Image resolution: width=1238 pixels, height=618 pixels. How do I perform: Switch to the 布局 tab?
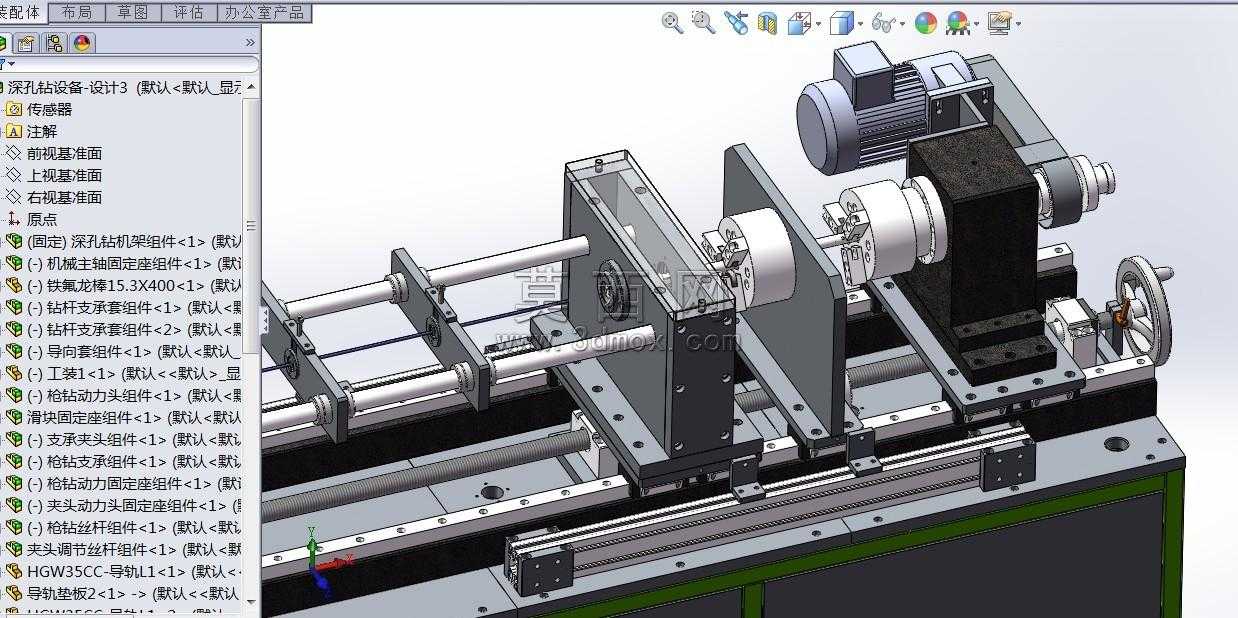pyautogui.click(x=76, y=12)
